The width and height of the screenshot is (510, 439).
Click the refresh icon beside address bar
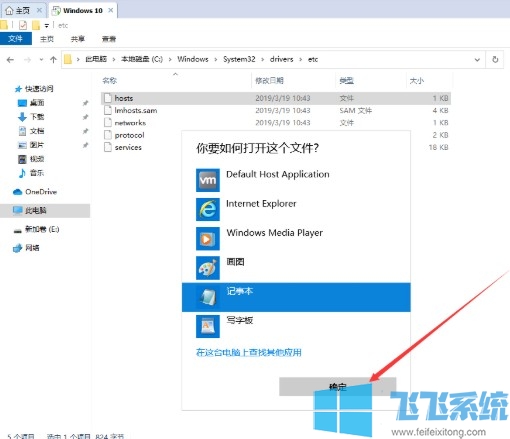pos(495,59)
